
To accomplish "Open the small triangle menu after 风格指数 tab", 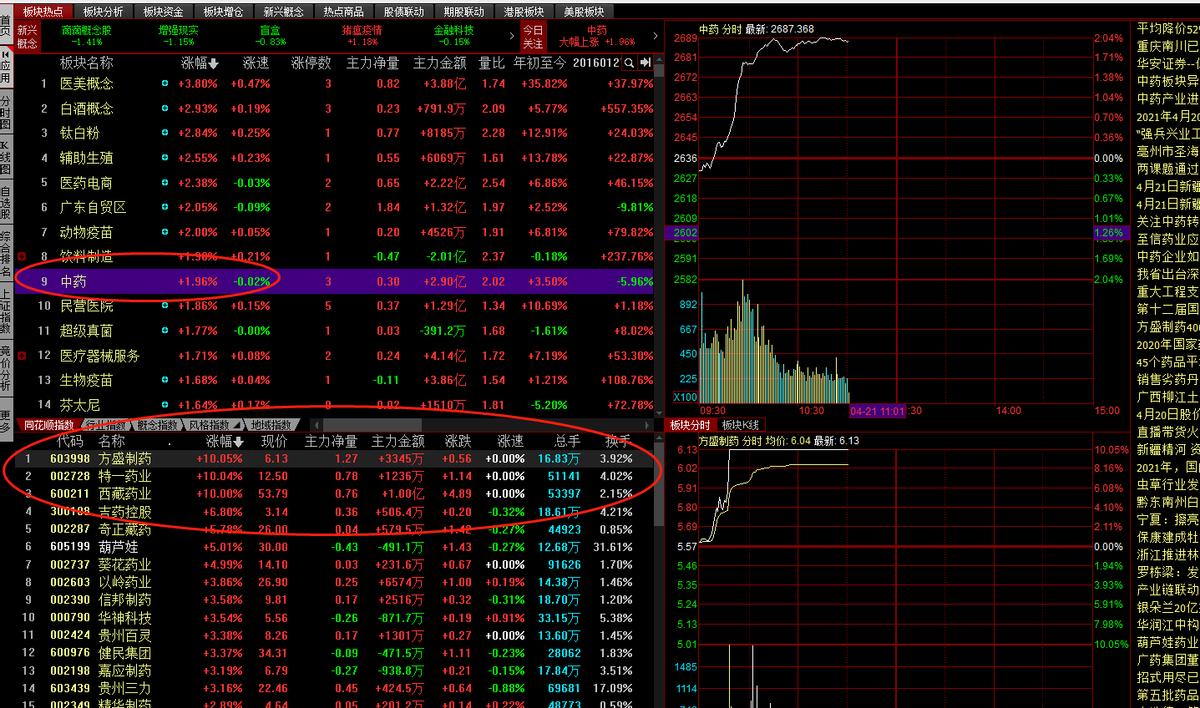I will click(237, 425).
